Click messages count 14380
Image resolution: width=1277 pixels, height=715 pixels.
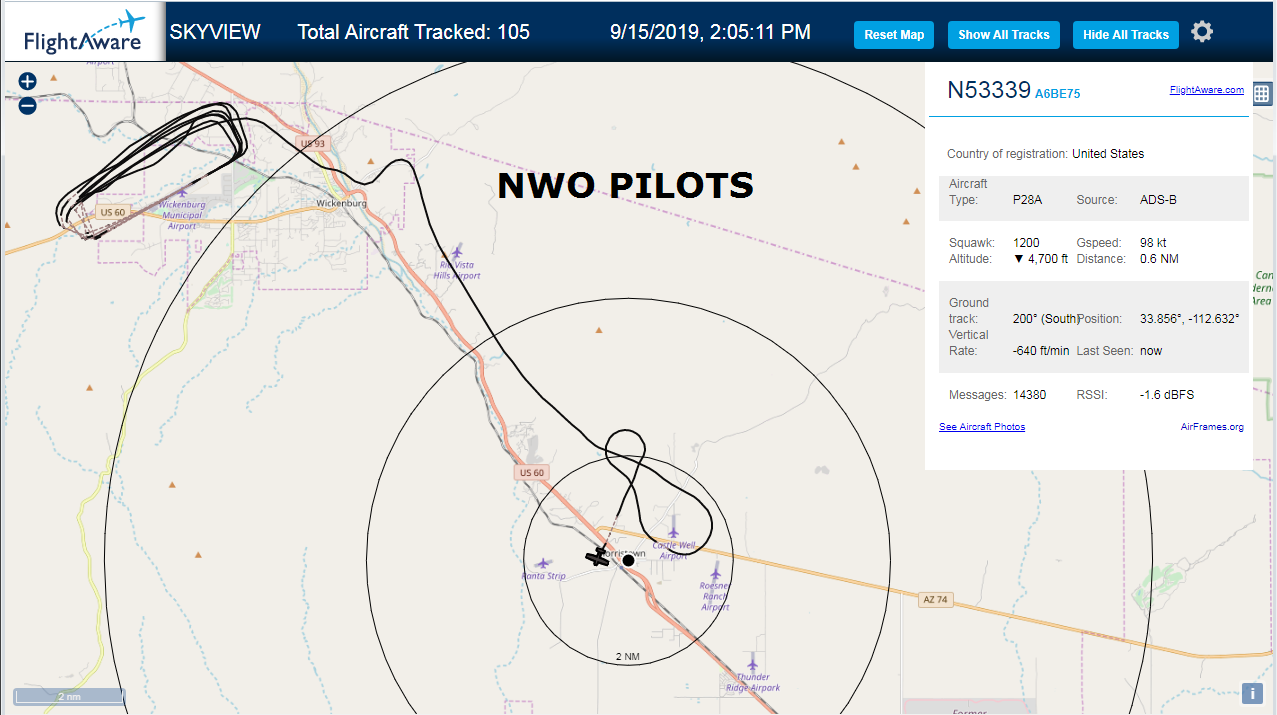pyautogui.click(x=1029, y=395)
